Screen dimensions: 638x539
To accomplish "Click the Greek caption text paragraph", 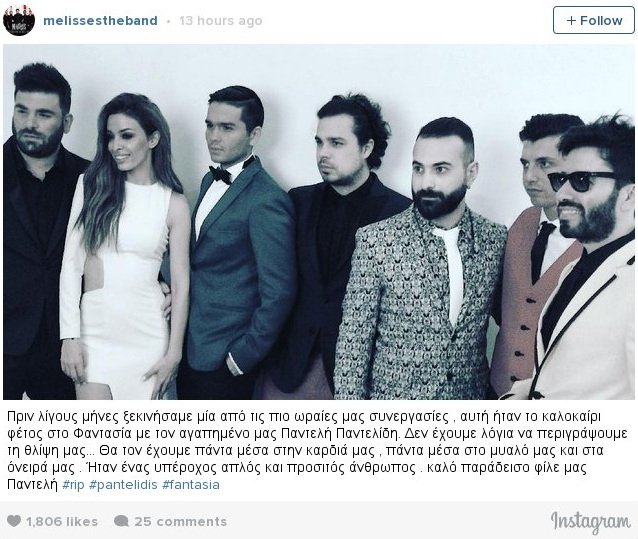I will (x=317, y=451).
